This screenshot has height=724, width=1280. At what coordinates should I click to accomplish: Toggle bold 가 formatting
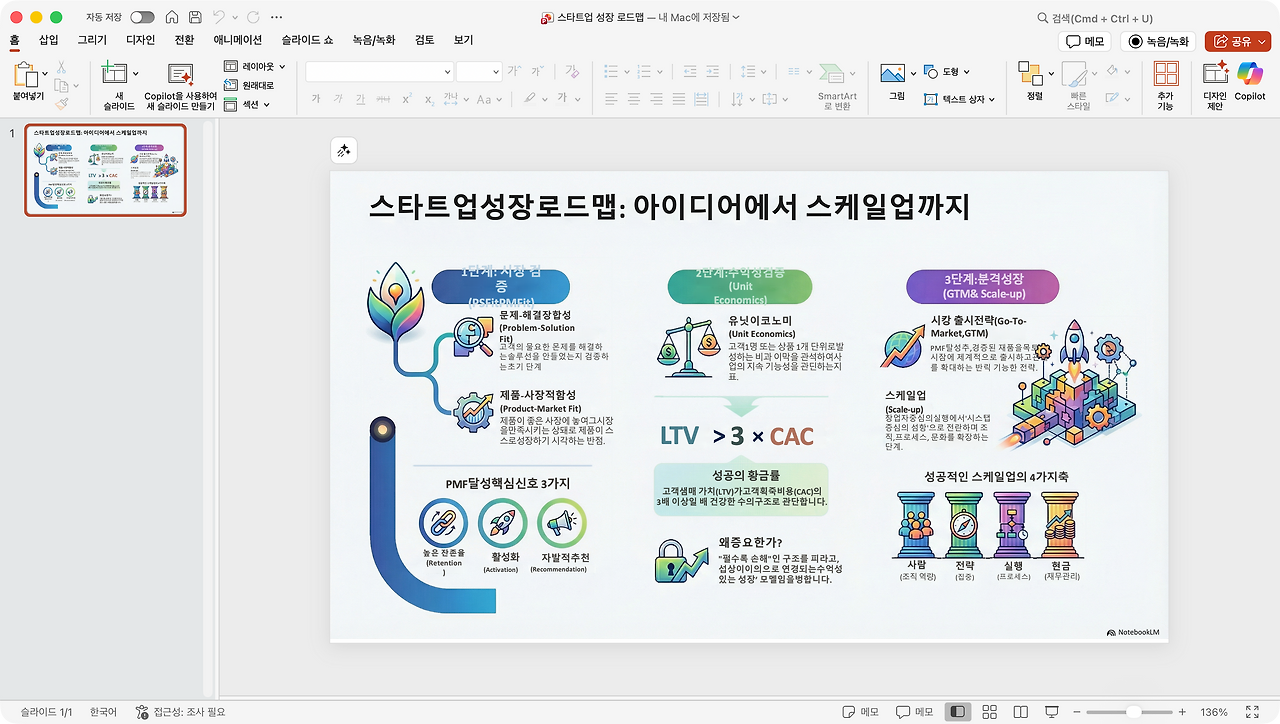click(316, 99)
